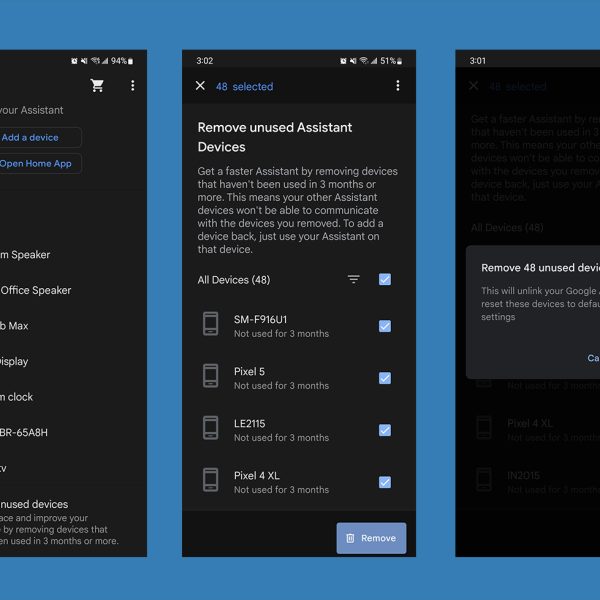Screen dimensions: 600x600
Task: Open the Office Speaker device entry
Action: point(35,290)
